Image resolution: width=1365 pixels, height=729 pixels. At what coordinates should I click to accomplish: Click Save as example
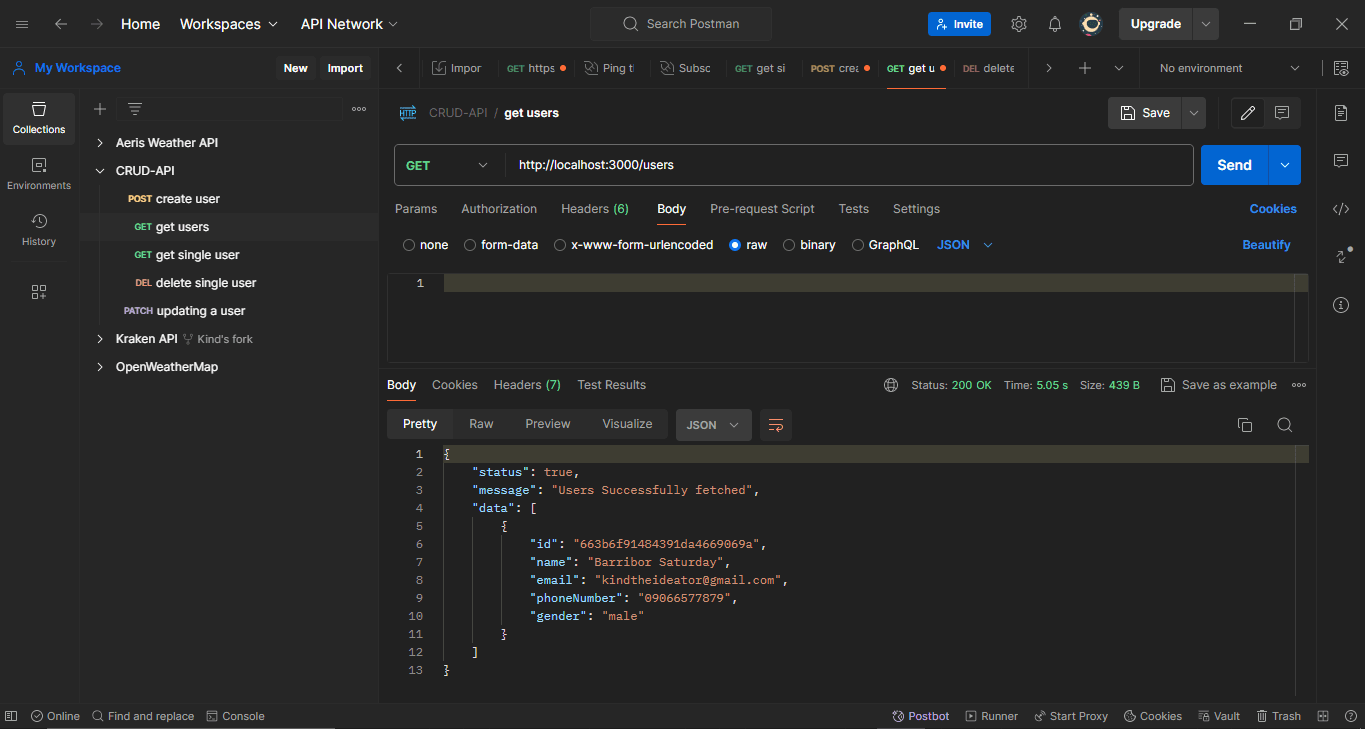click(x=1218, y=385)
